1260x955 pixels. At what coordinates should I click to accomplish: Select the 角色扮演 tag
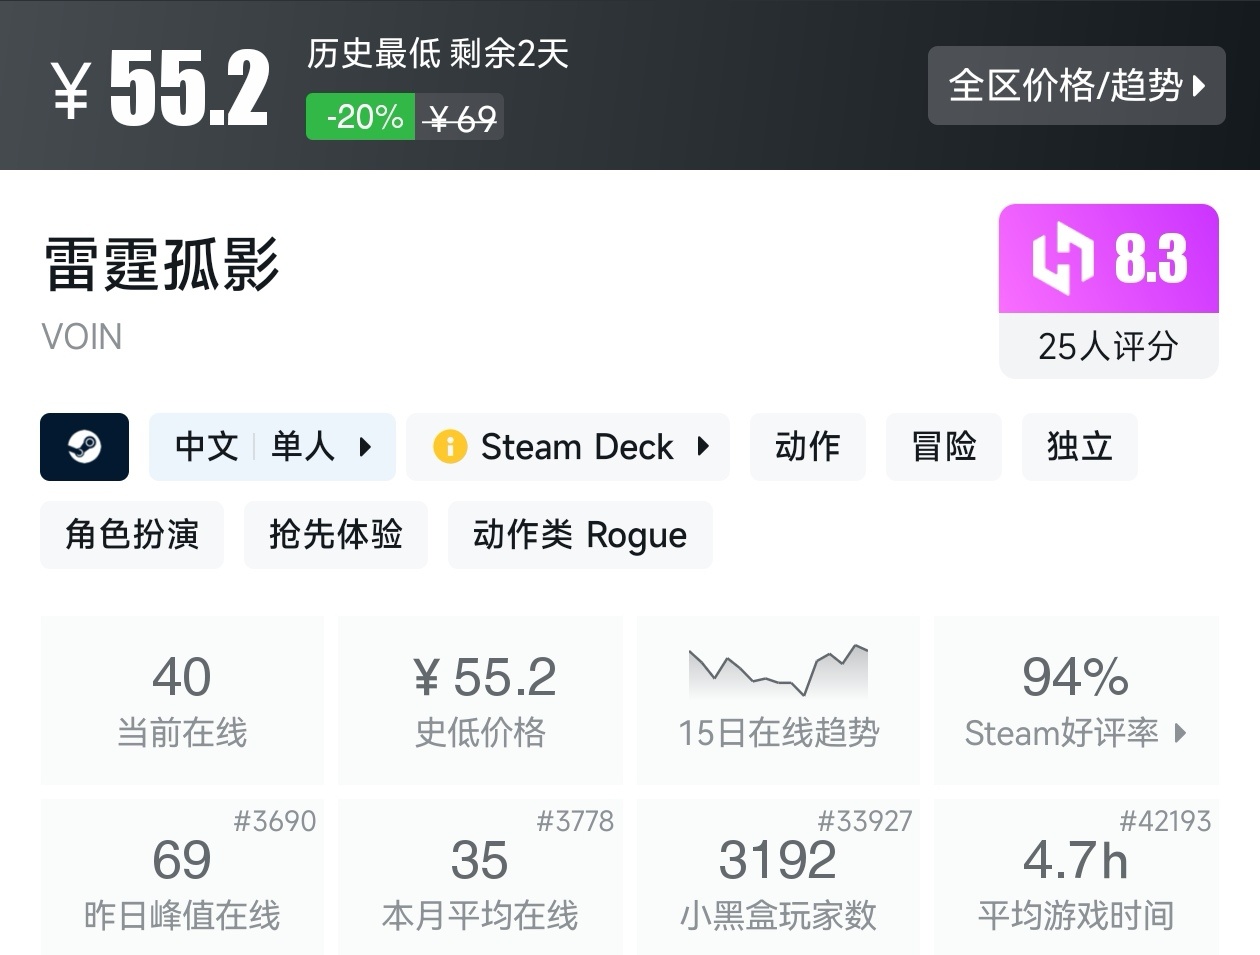132,535
